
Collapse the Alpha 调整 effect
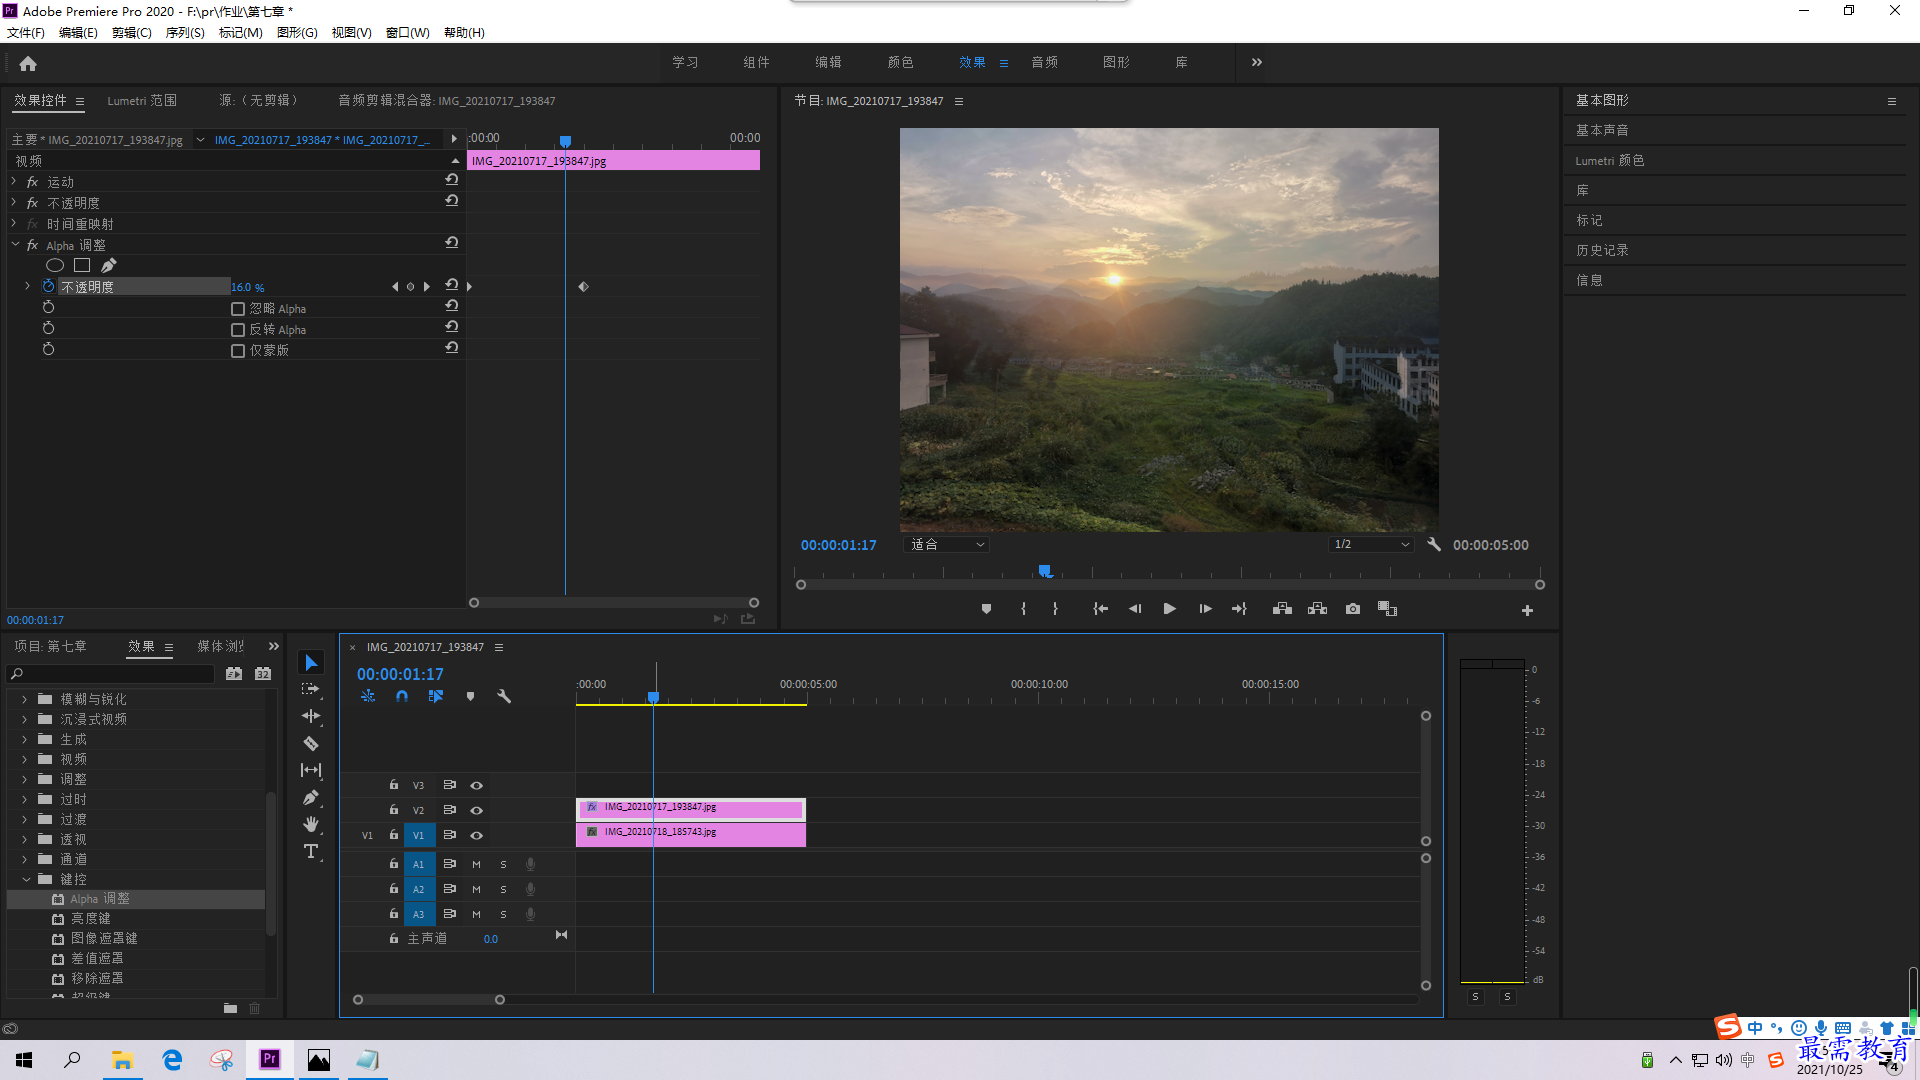point(15,244)
